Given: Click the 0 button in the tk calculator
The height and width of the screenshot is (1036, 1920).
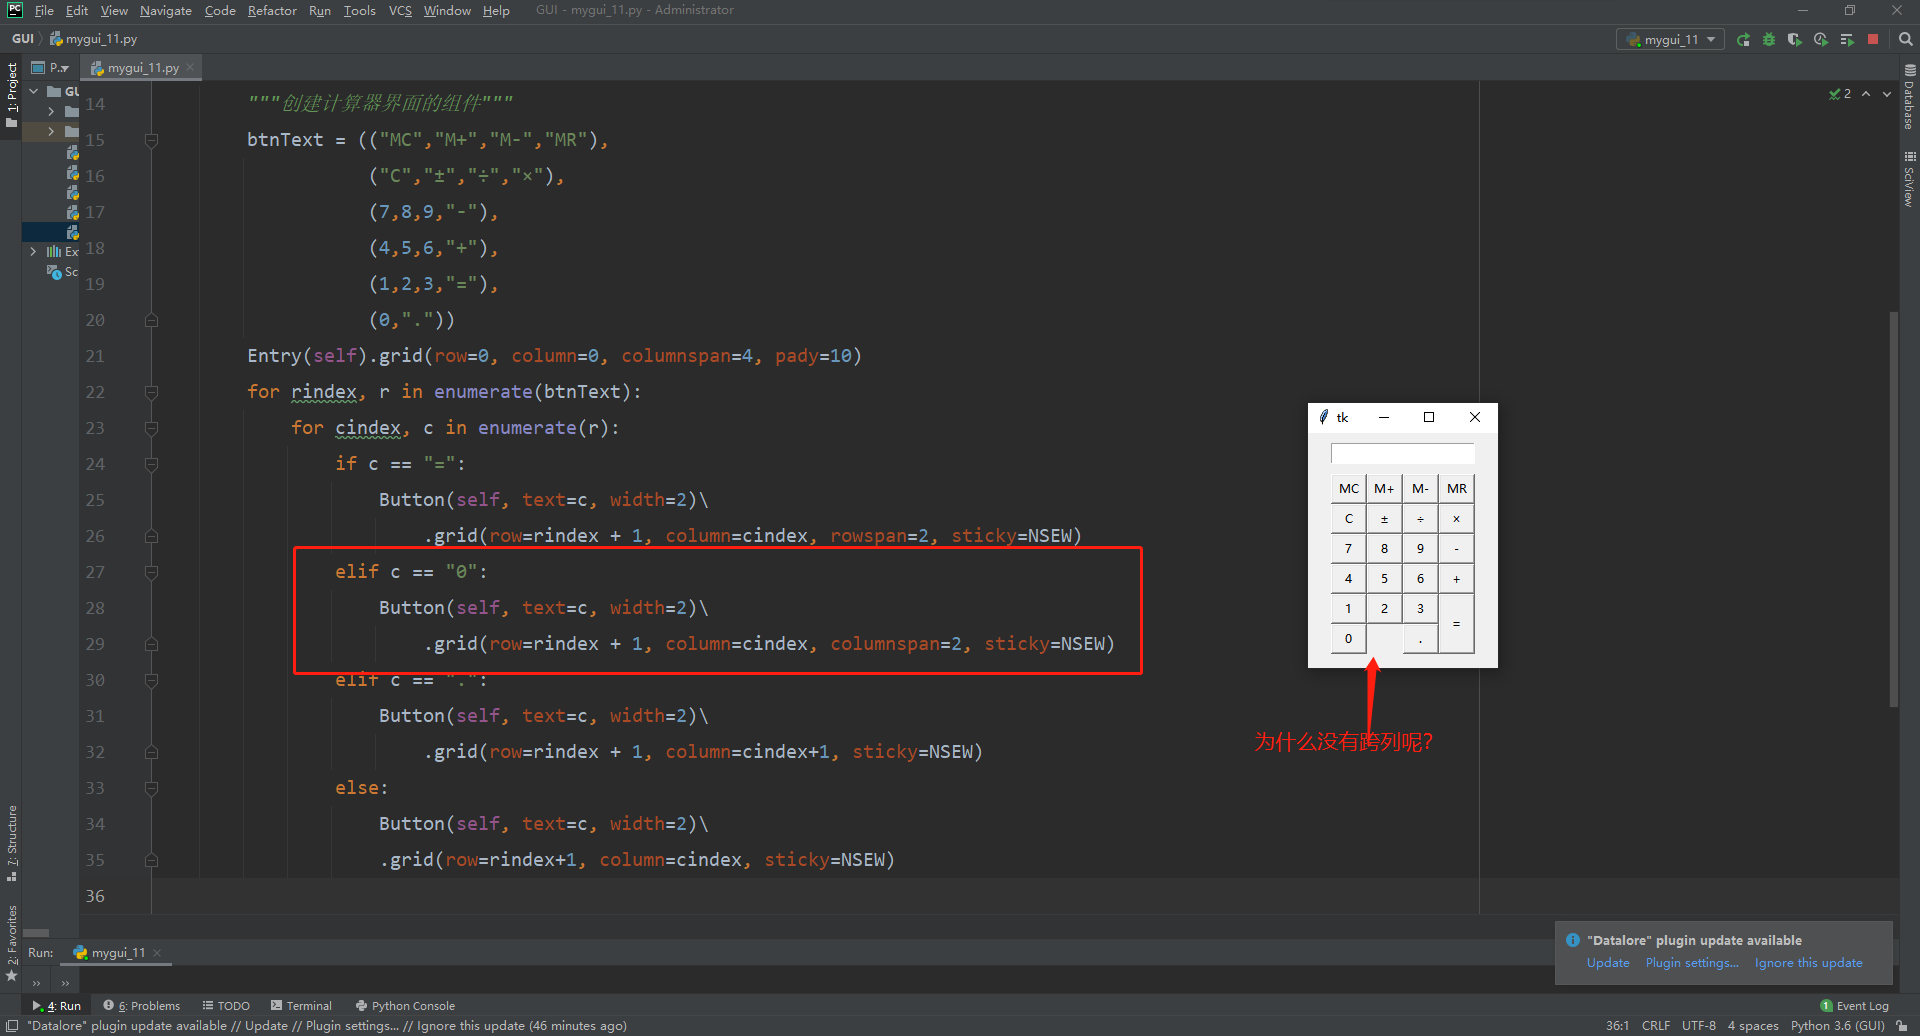Looking at the screenshot, I should point(1348,639).
